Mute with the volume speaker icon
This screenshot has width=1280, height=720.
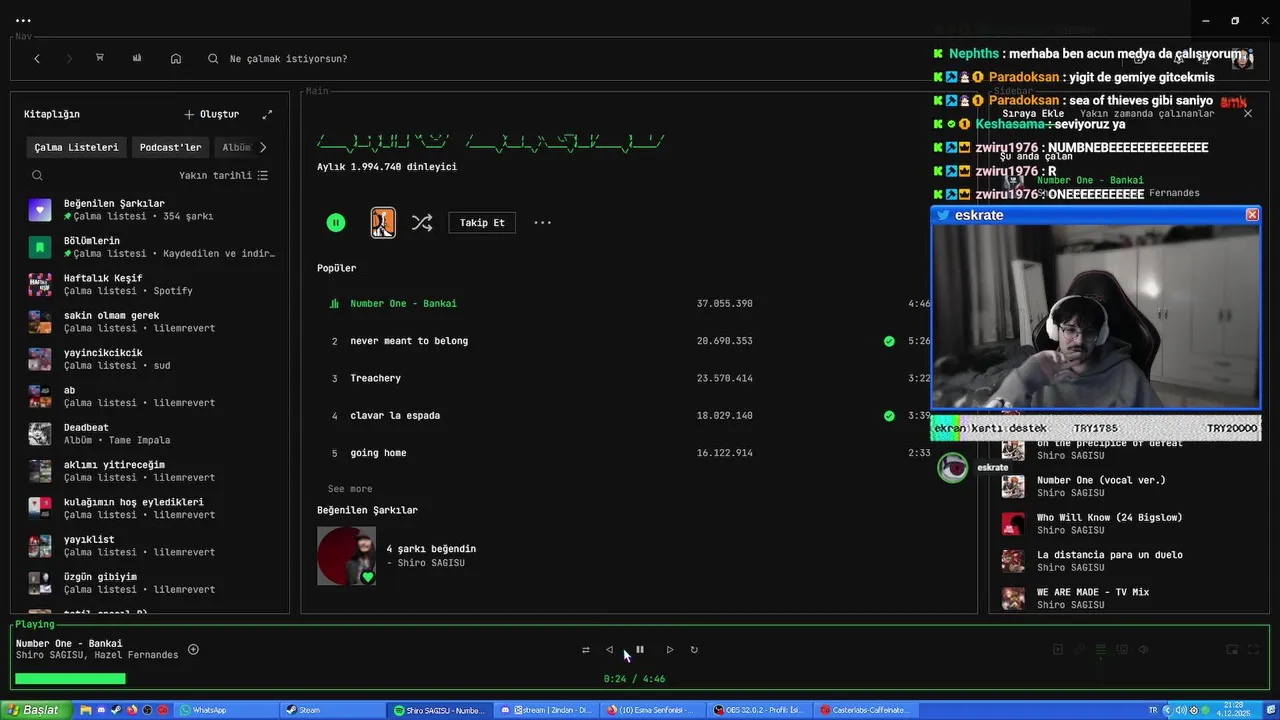pyautogui.click(x=1144, y=650)
